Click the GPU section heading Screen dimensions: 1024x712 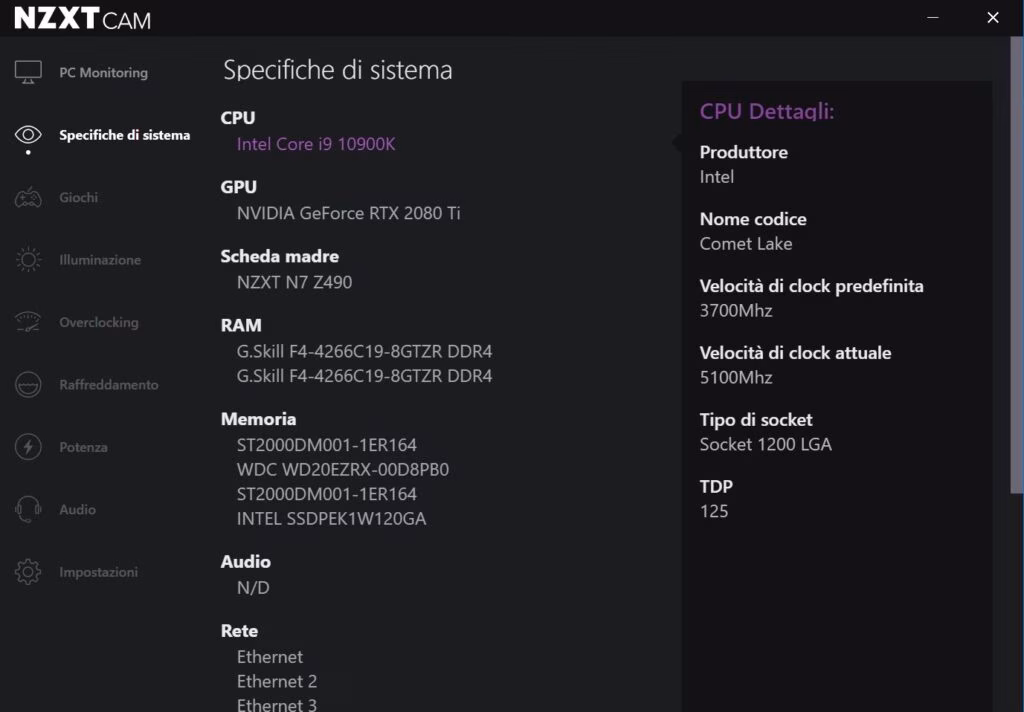tap(238, 187)
